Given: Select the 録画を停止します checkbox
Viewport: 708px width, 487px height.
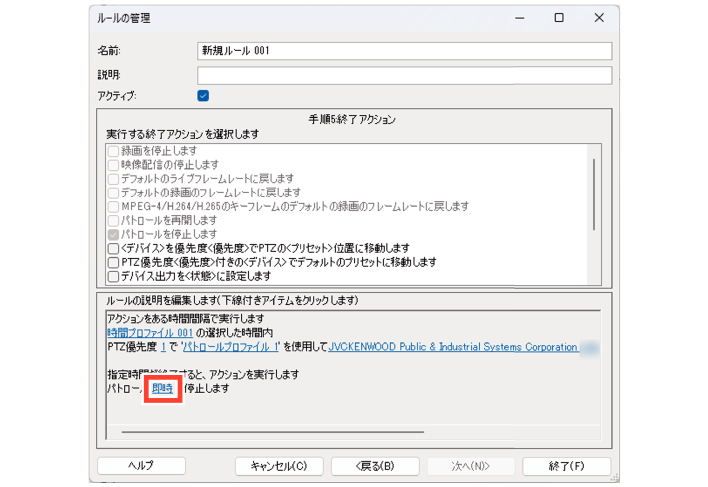Looking at the screenshot, I should click(113, 150).
